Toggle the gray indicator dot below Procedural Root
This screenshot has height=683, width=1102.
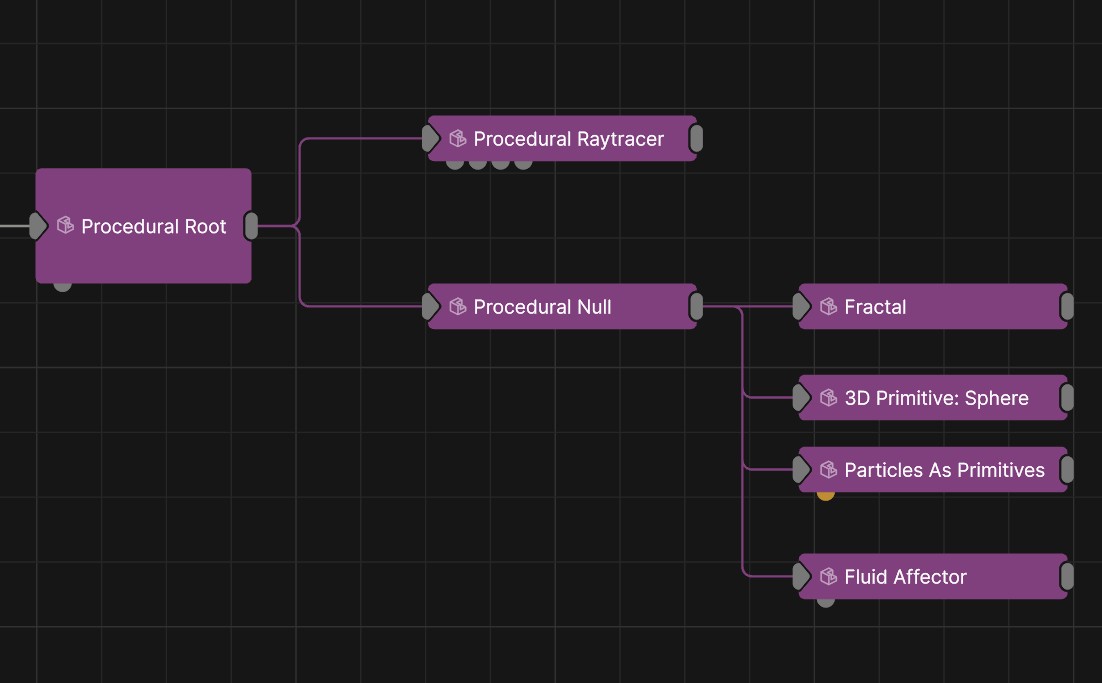[x=62, y=283]
